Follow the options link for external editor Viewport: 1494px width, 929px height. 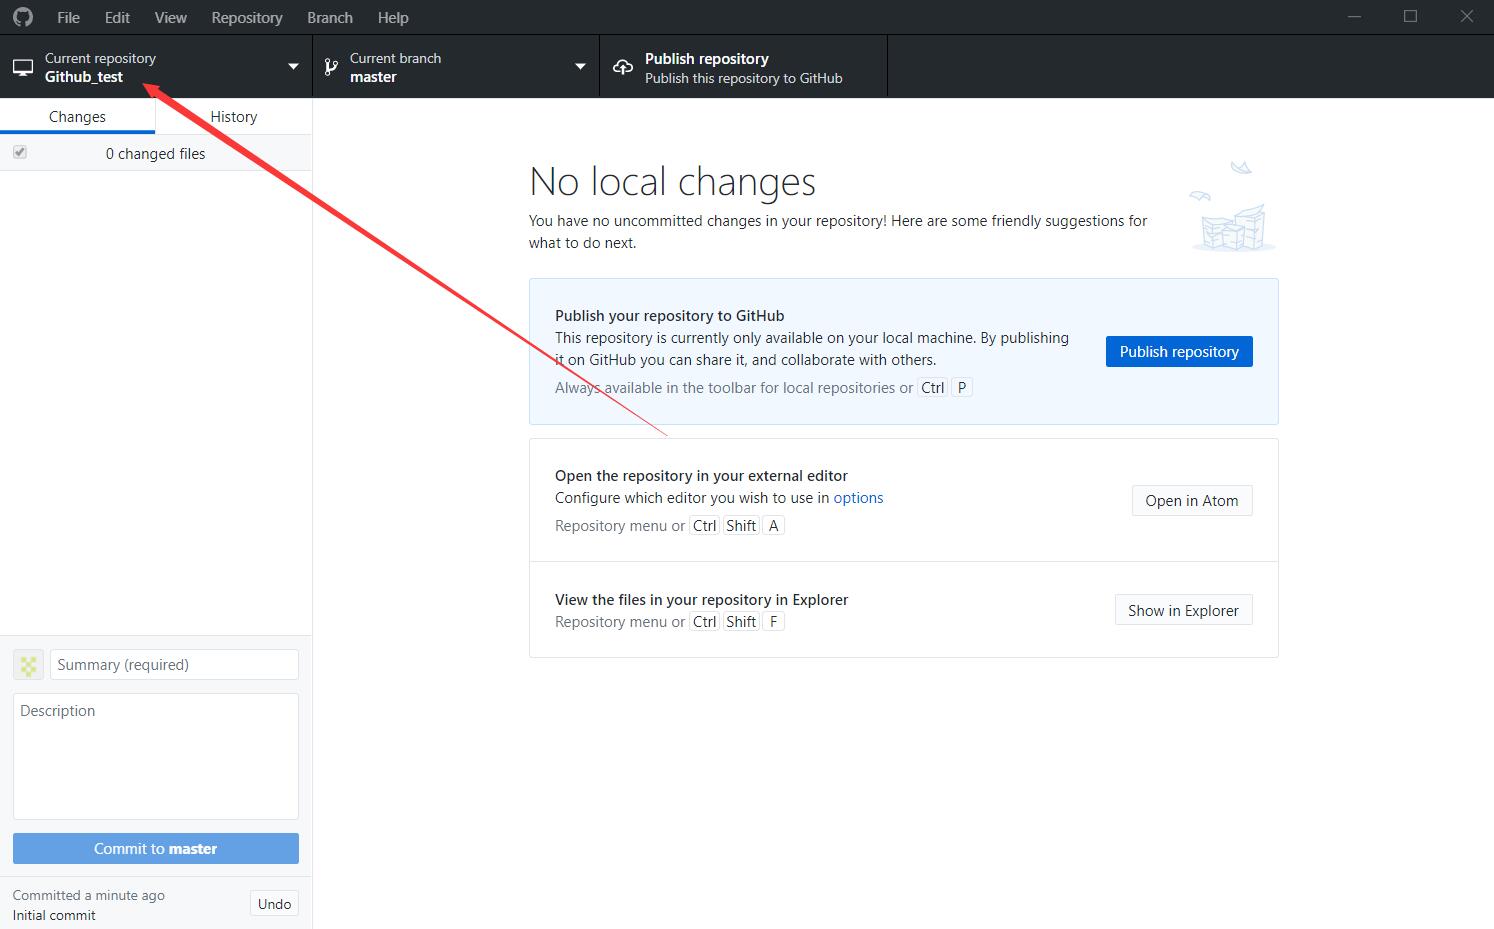858,497
